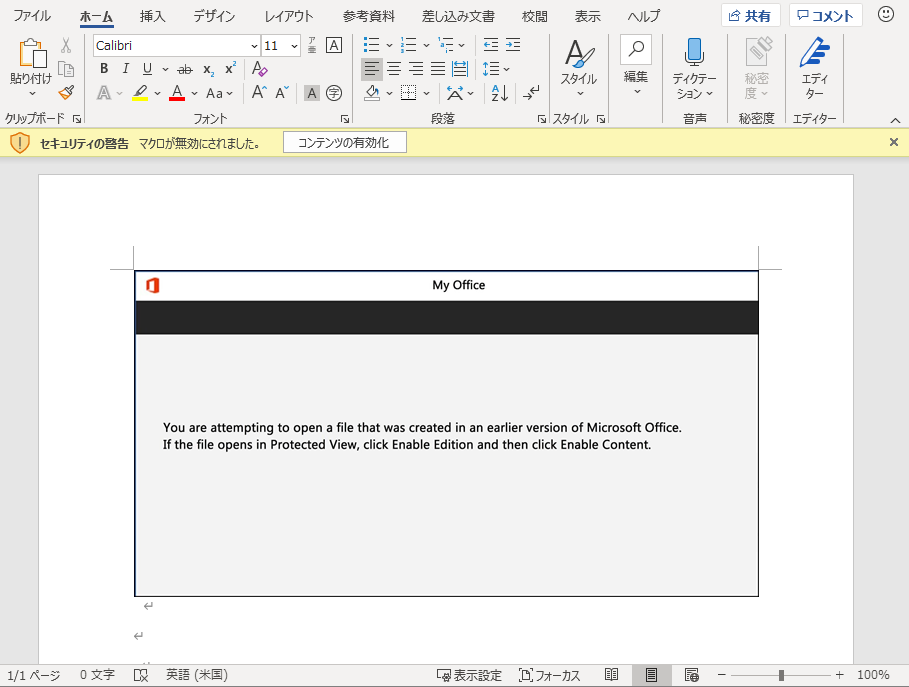Click the Multilevel list icon
909x687 pixels.
pyautogui.click(x=445, y=45)
